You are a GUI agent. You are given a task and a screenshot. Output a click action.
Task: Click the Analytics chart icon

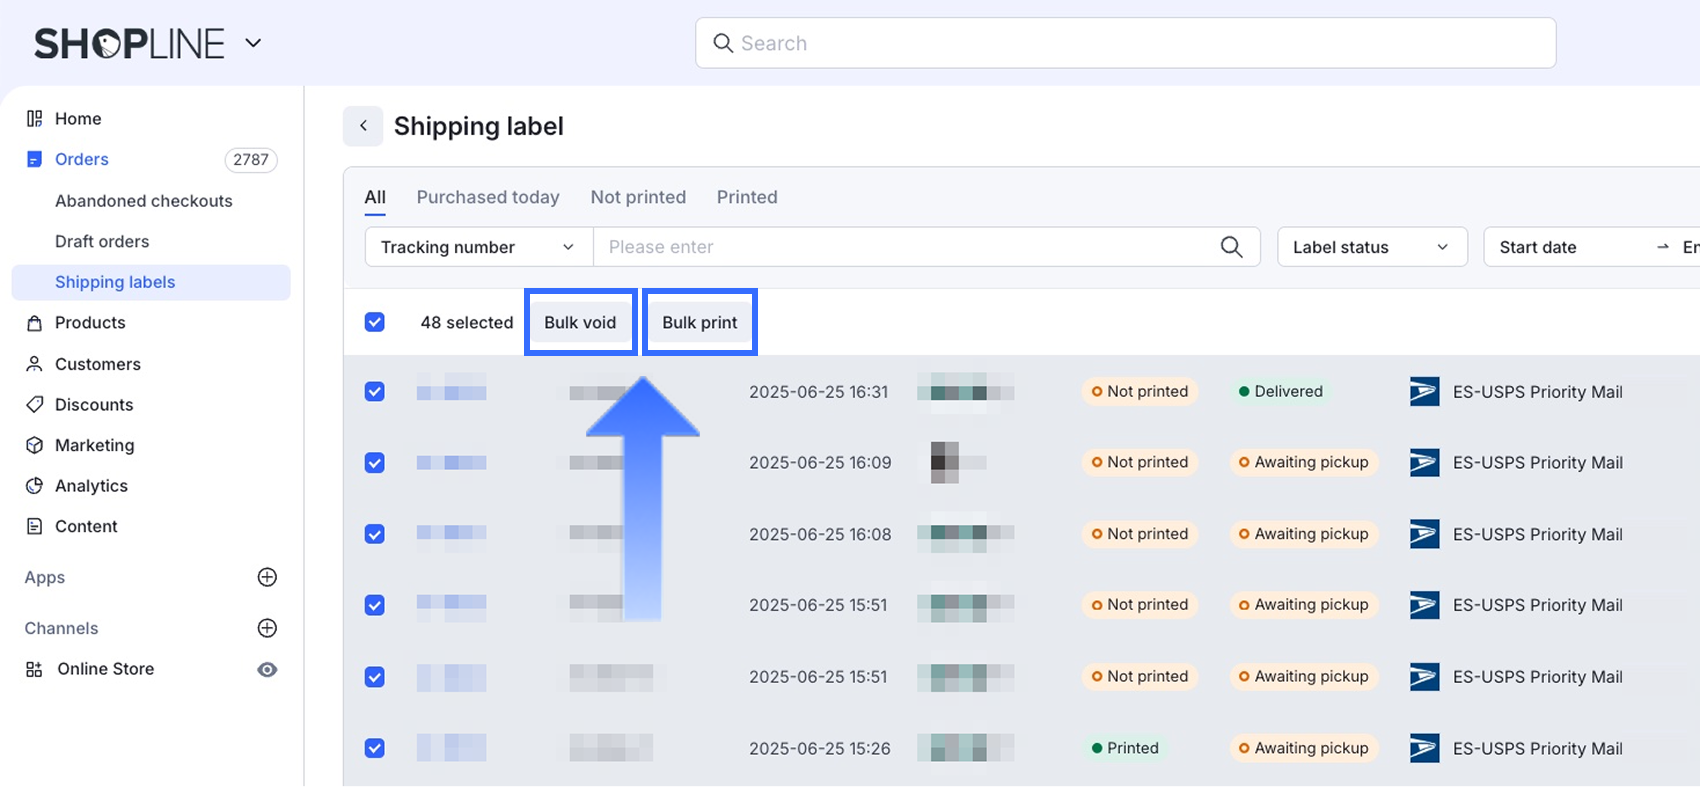click(34, 486)
